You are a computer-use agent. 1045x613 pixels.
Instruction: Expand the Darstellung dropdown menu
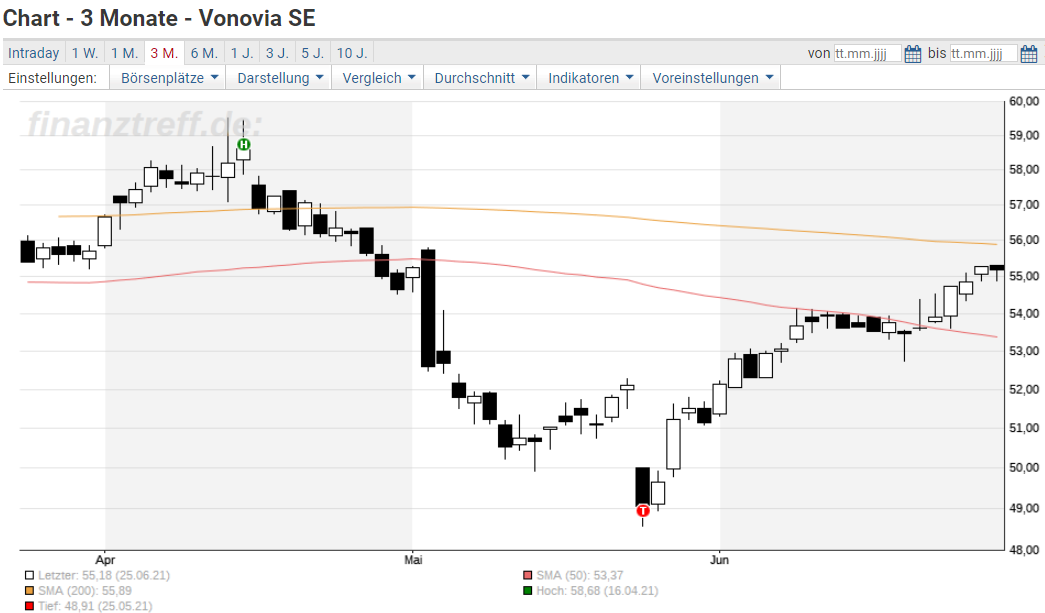point(280,78)
